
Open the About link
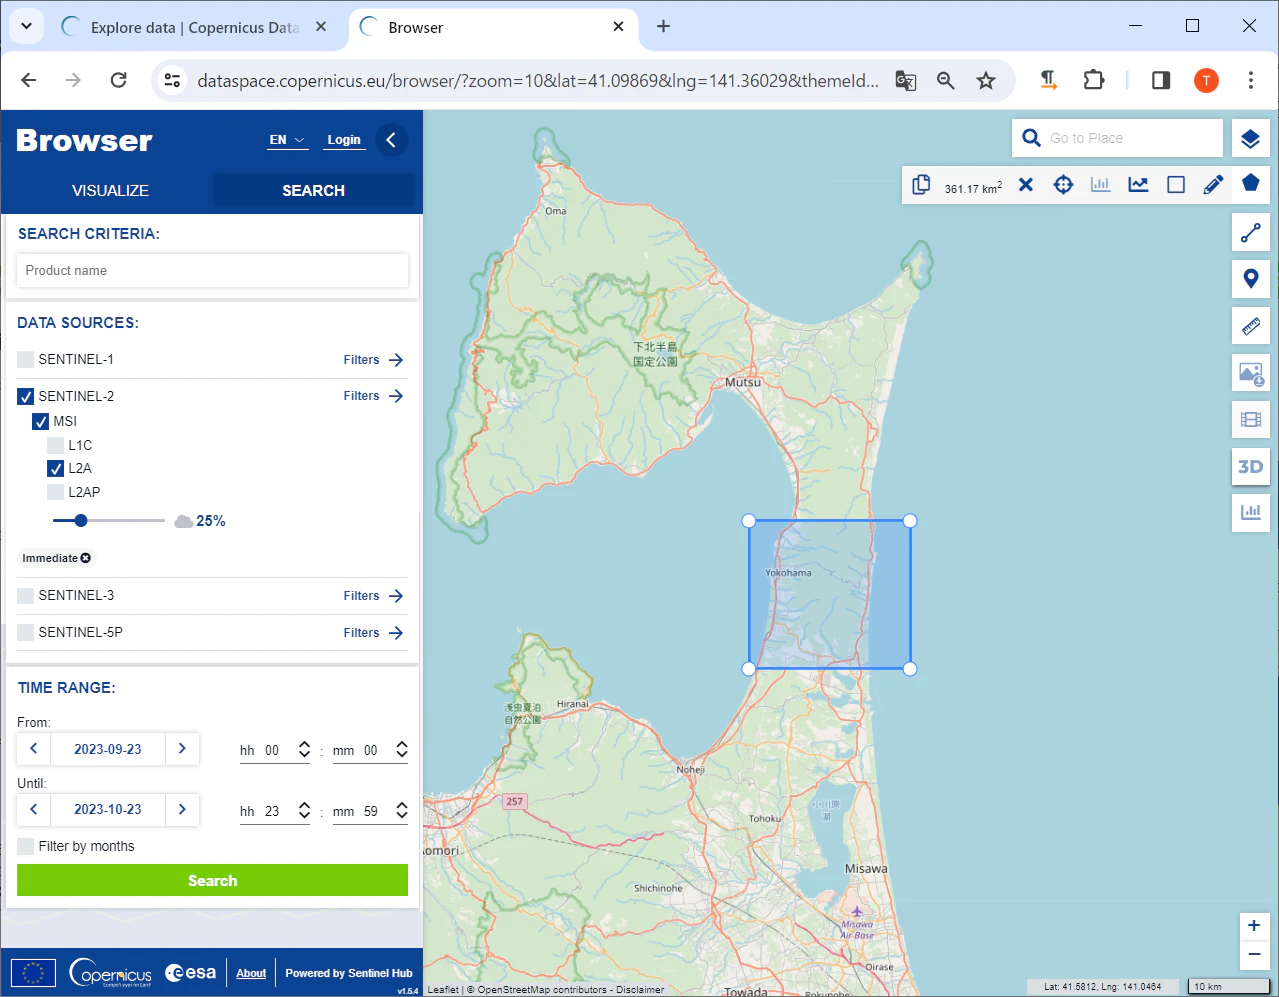tap(251, 973)
